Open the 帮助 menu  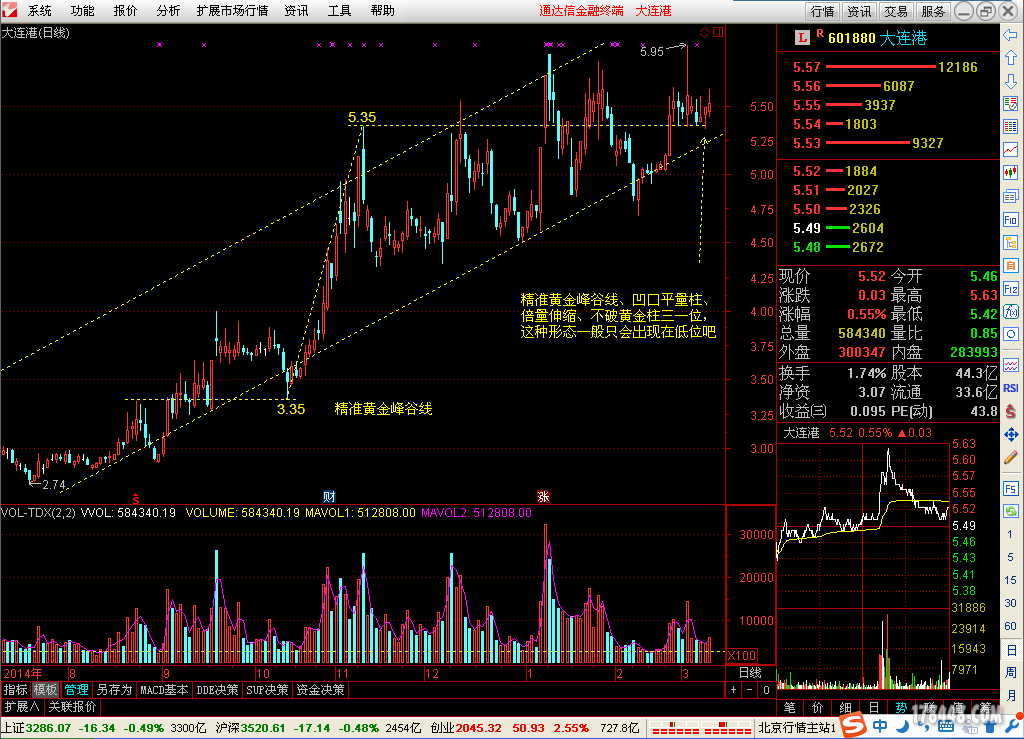pos(382,10)
